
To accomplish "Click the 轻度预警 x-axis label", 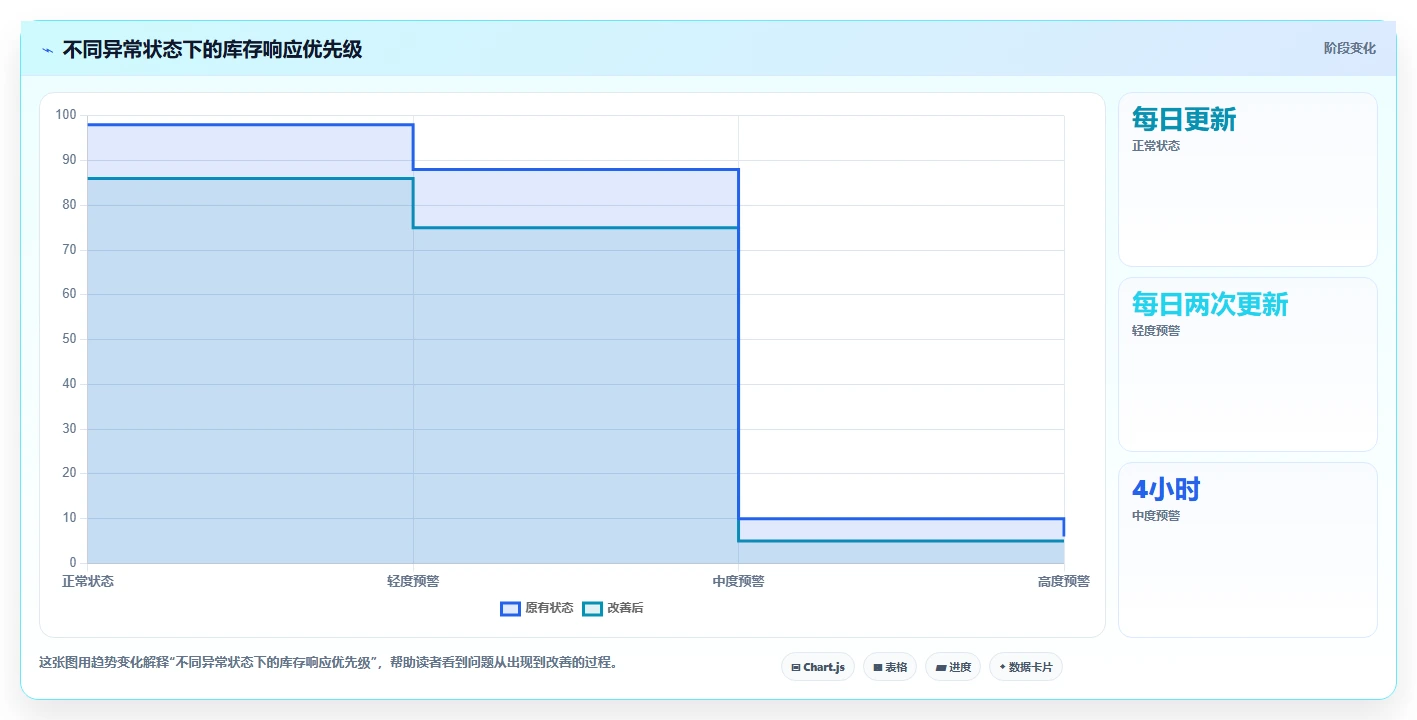I will [413, 581].
